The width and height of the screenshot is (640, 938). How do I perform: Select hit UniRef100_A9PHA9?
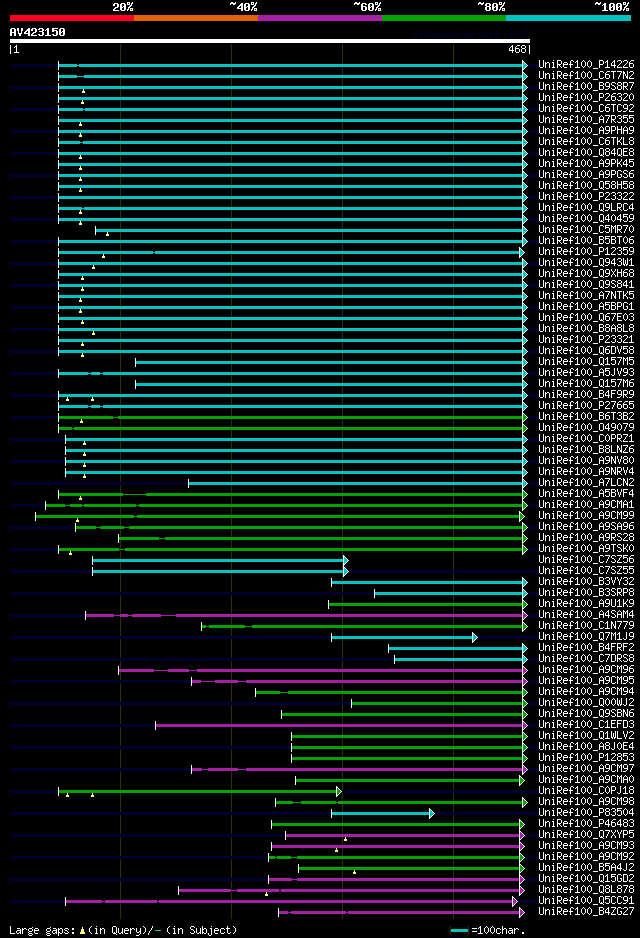coord(586,130)
